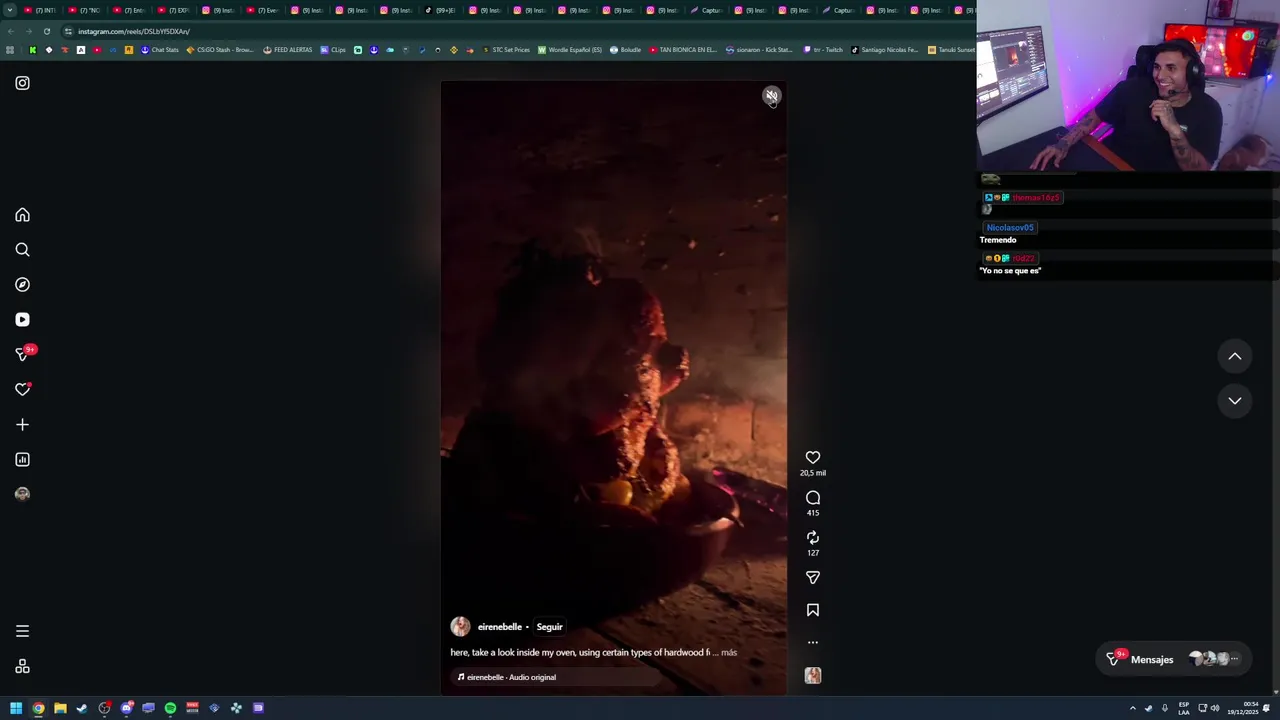
Task: Save the reel with bookmark icon
Action: coord(813,610)
